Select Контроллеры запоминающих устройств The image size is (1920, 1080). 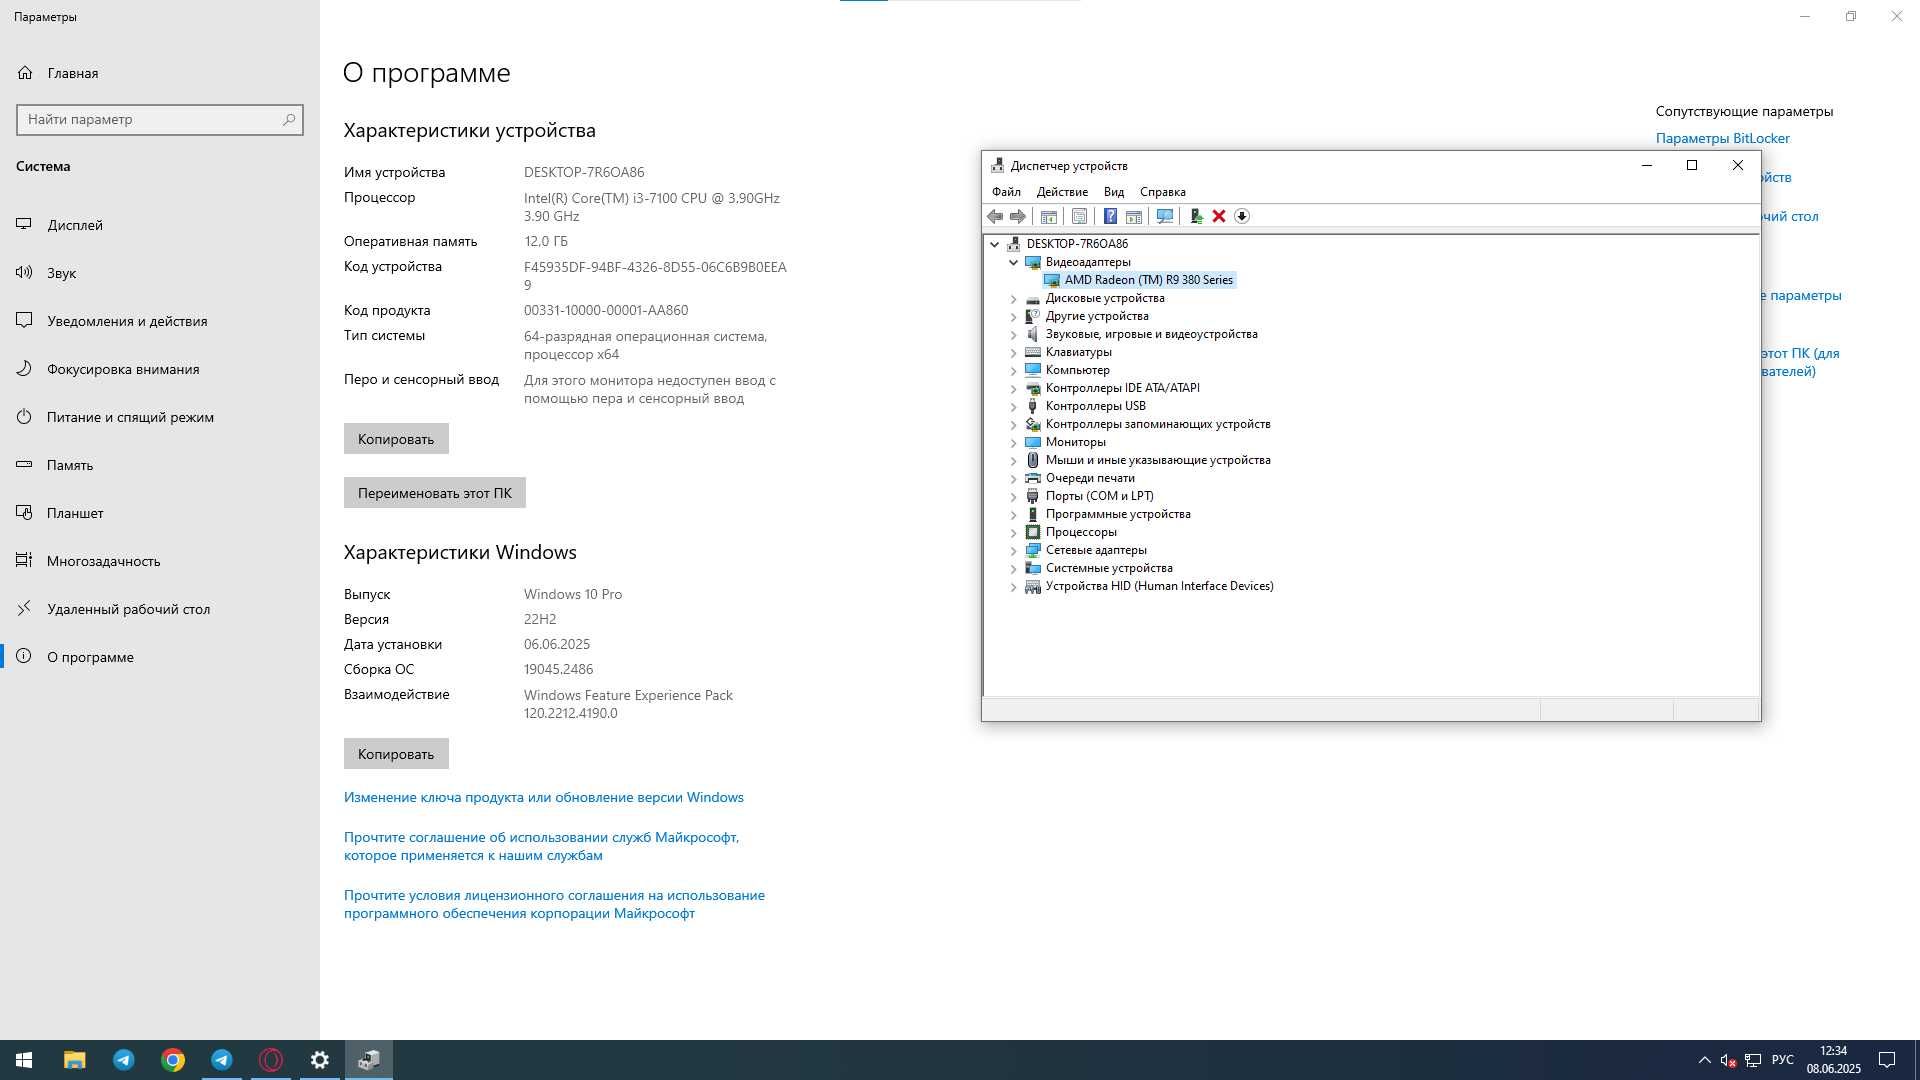tap(1157, 424)
